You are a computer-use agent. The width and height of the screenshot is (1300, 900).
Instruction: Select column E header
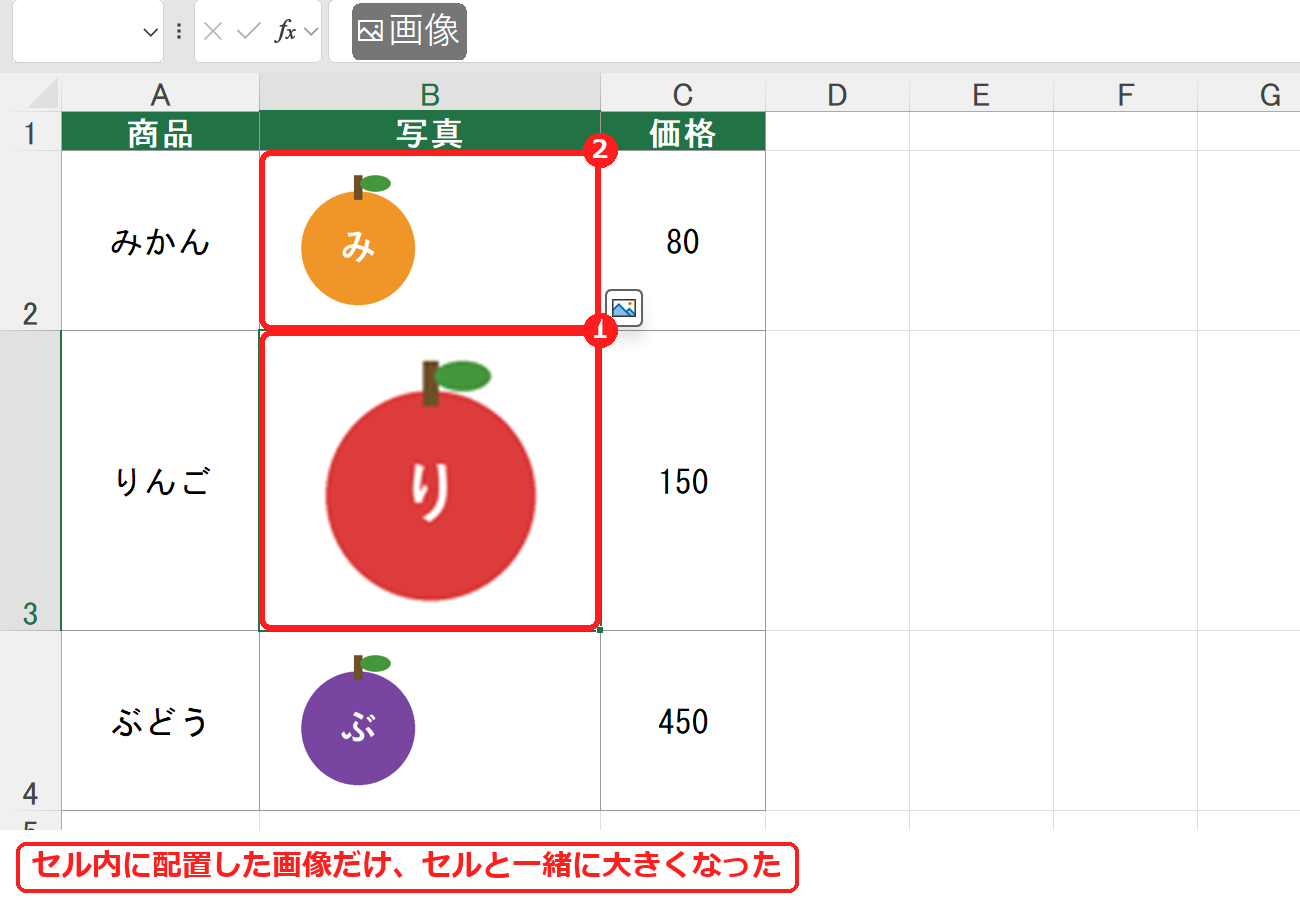coord(981,95)
